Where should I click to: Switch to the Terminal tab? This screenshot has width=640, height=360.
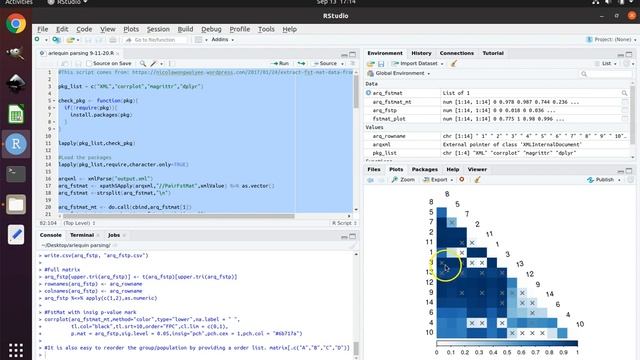click(x=82, y=236)
